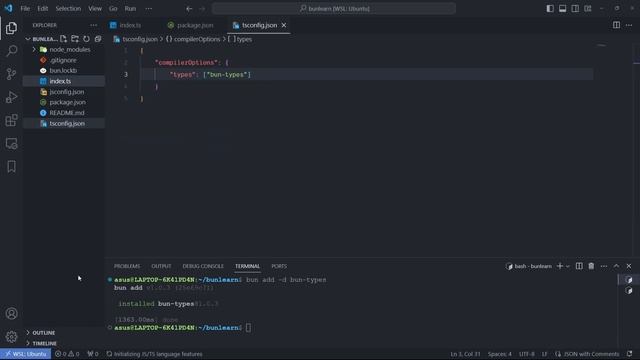Open .gitignore in the file tree
The width and height of the screenshot is (640, 360).
click(x=64, y=60)
